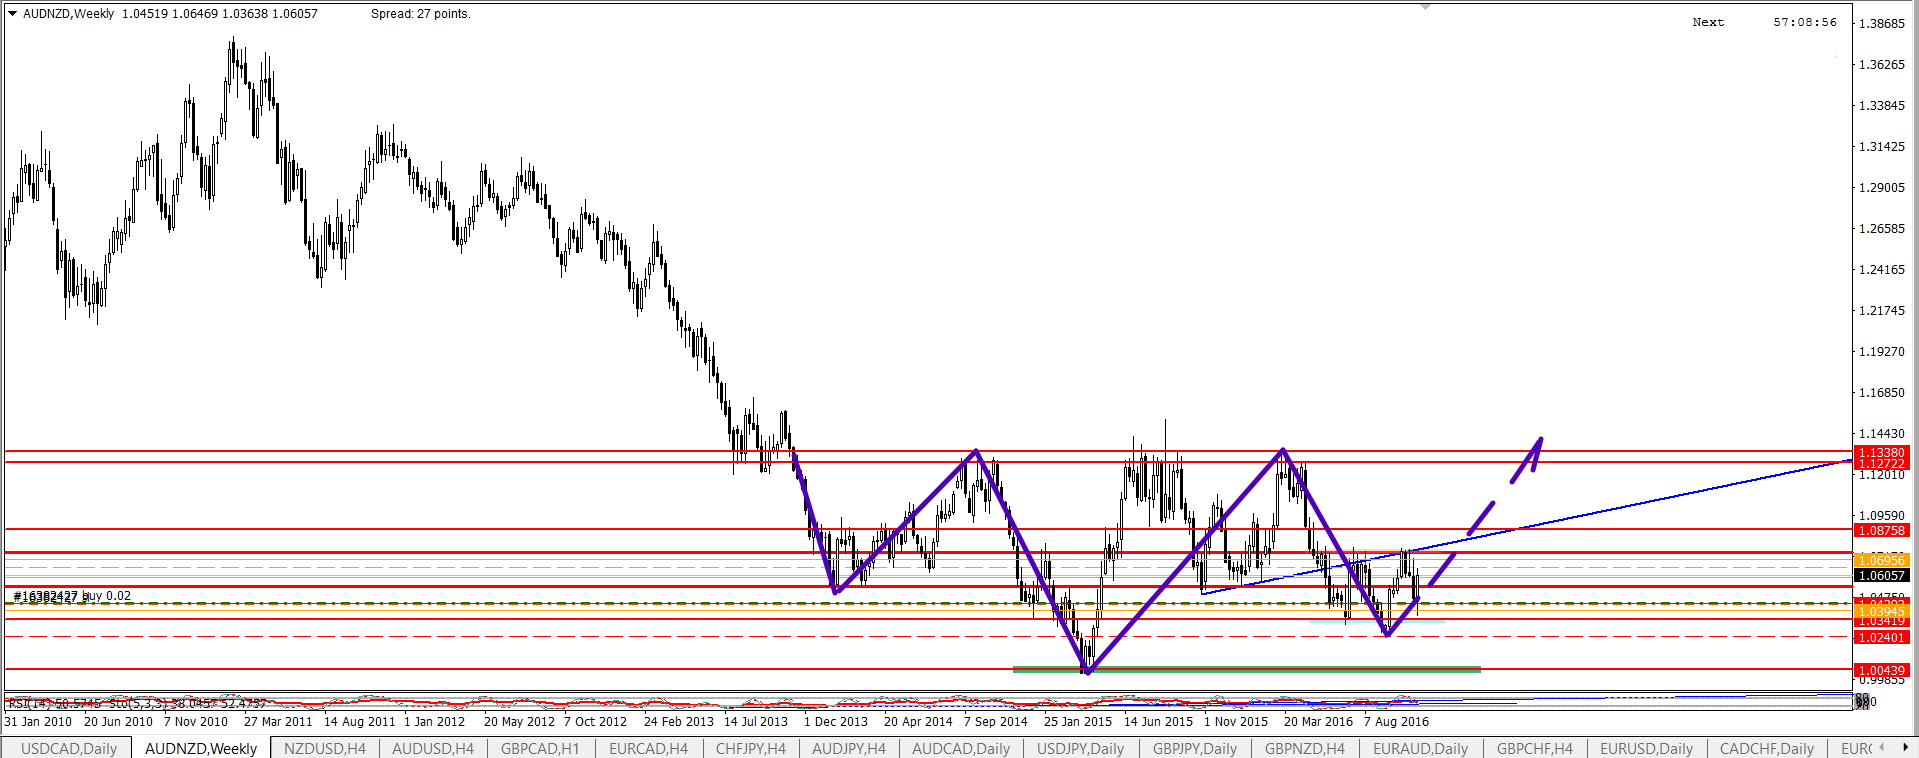Select the AUDNZD,Weekly chart tab
Viewport: 1919px width, 758px height.
(201, 748)
